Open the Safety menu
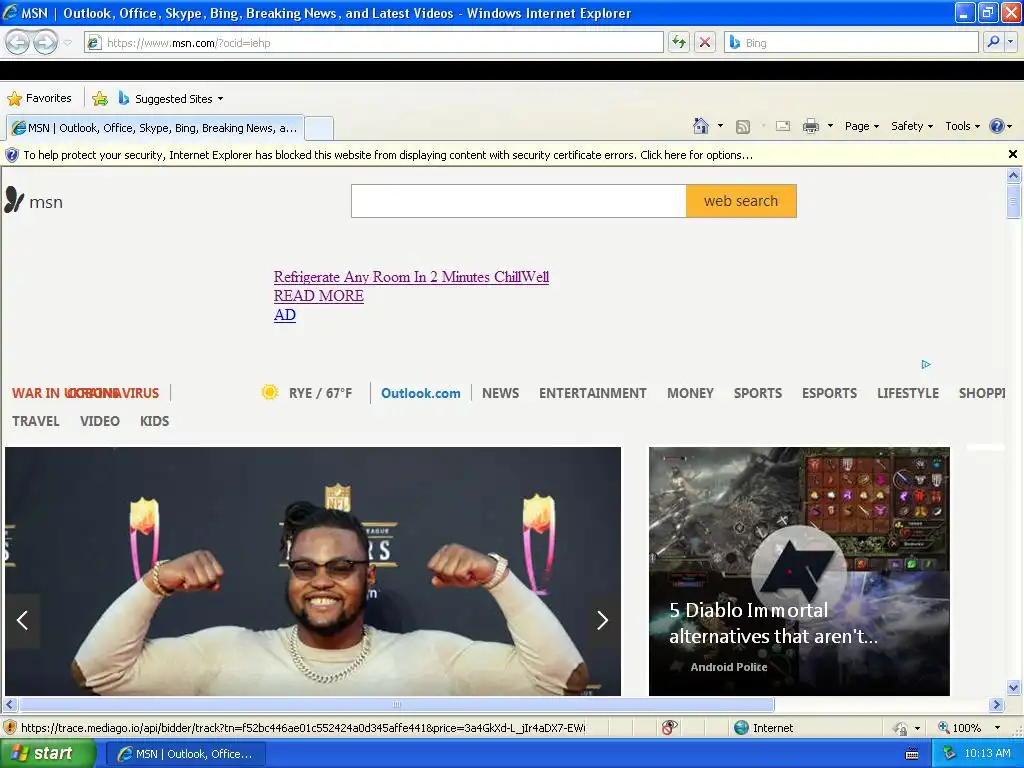 coord(912,126)
